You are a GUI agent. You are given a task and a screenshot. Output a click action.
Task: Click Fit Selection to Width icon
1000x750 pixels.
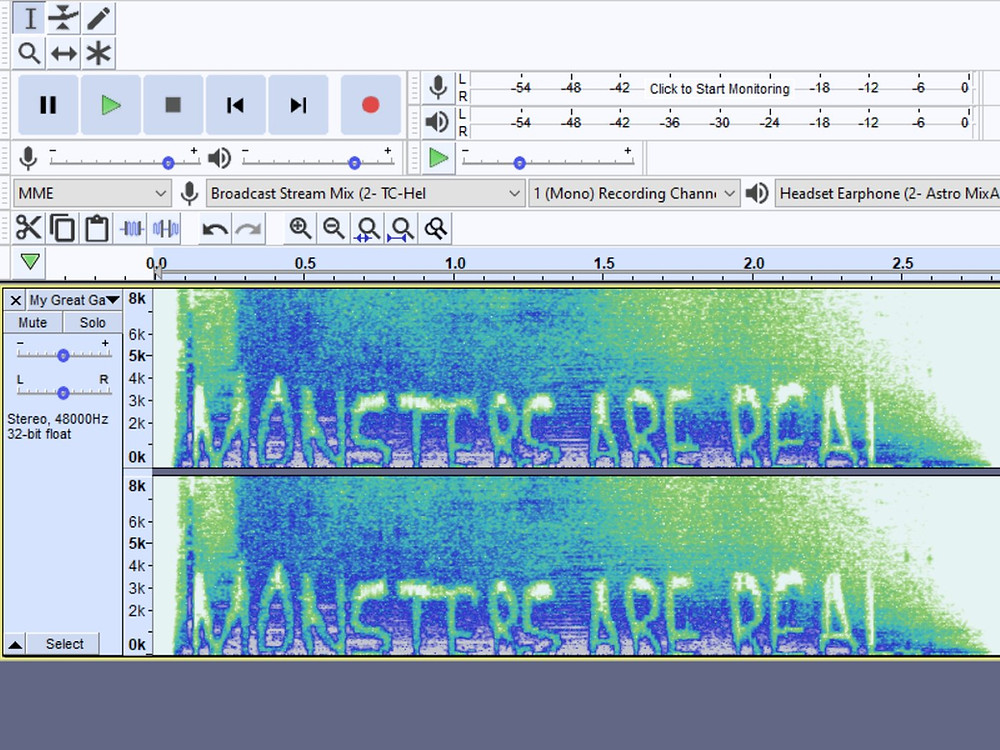(367, 228)
